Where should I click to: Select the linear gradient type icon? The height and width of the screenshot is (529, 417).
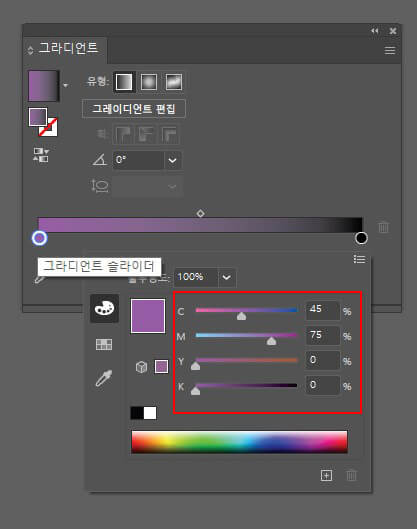124,82
